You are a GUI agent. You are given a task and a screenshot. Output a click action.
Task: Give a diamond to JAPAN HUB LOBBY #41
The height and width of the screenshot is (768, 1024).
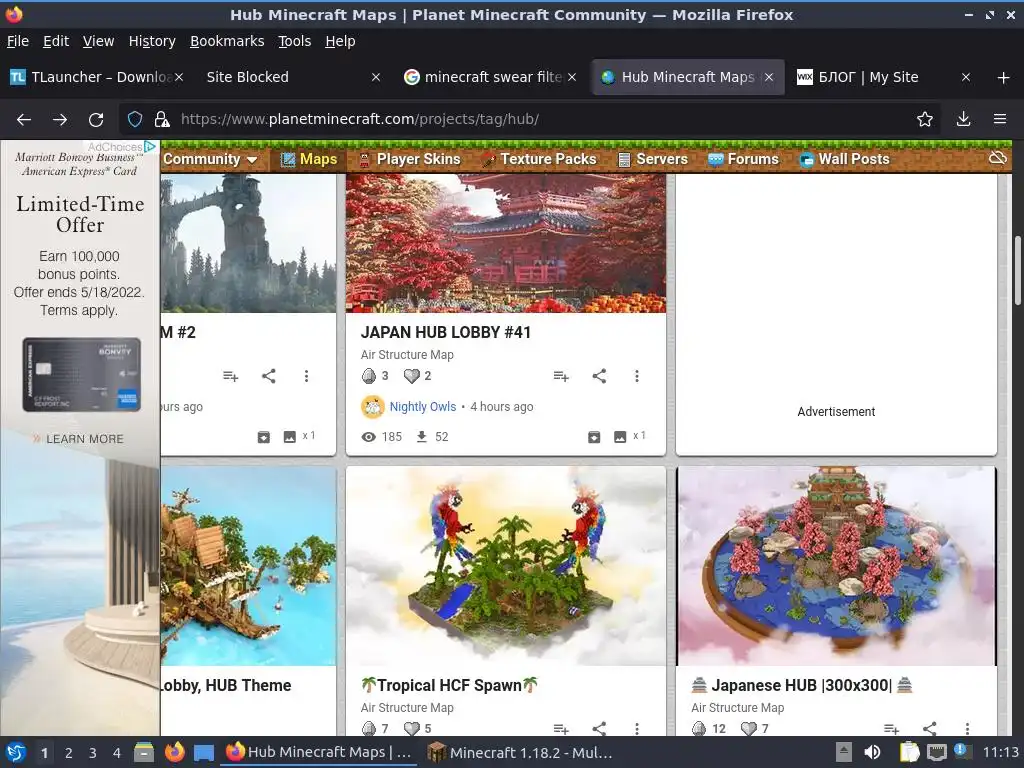click(369, 376)
